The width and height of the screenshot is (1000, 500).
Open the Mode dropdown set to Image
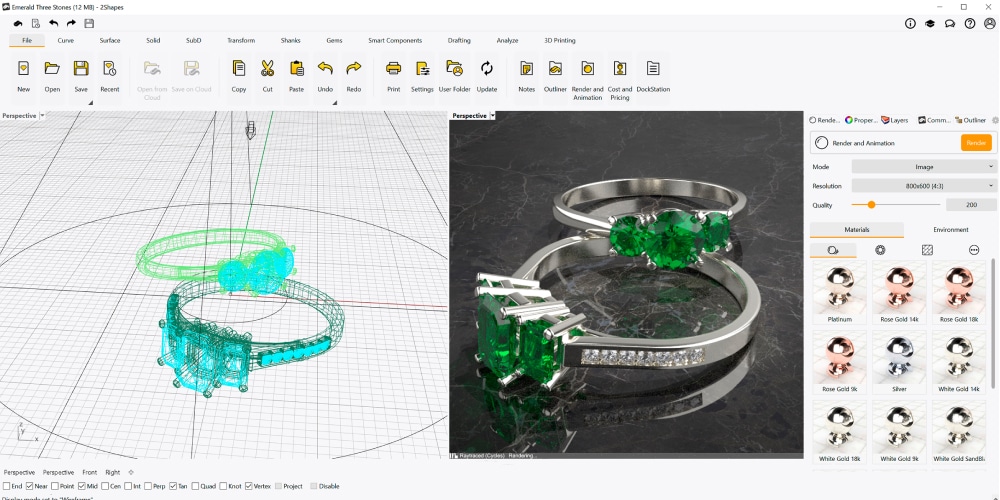(x=923, y=166)
